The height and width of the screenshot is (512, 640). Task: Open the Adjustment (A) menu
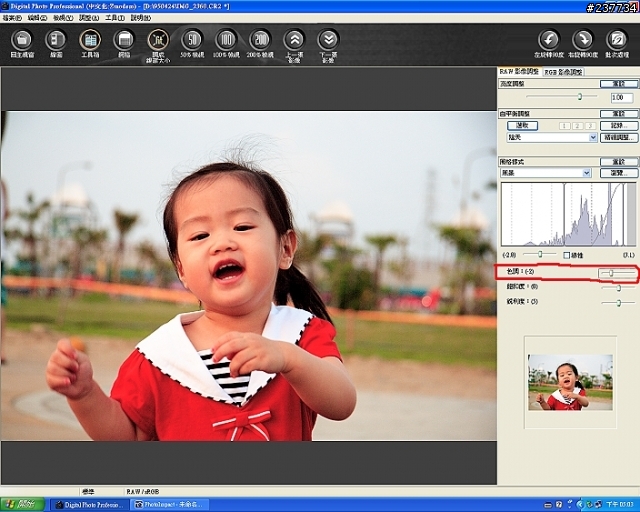click(89, 18)
